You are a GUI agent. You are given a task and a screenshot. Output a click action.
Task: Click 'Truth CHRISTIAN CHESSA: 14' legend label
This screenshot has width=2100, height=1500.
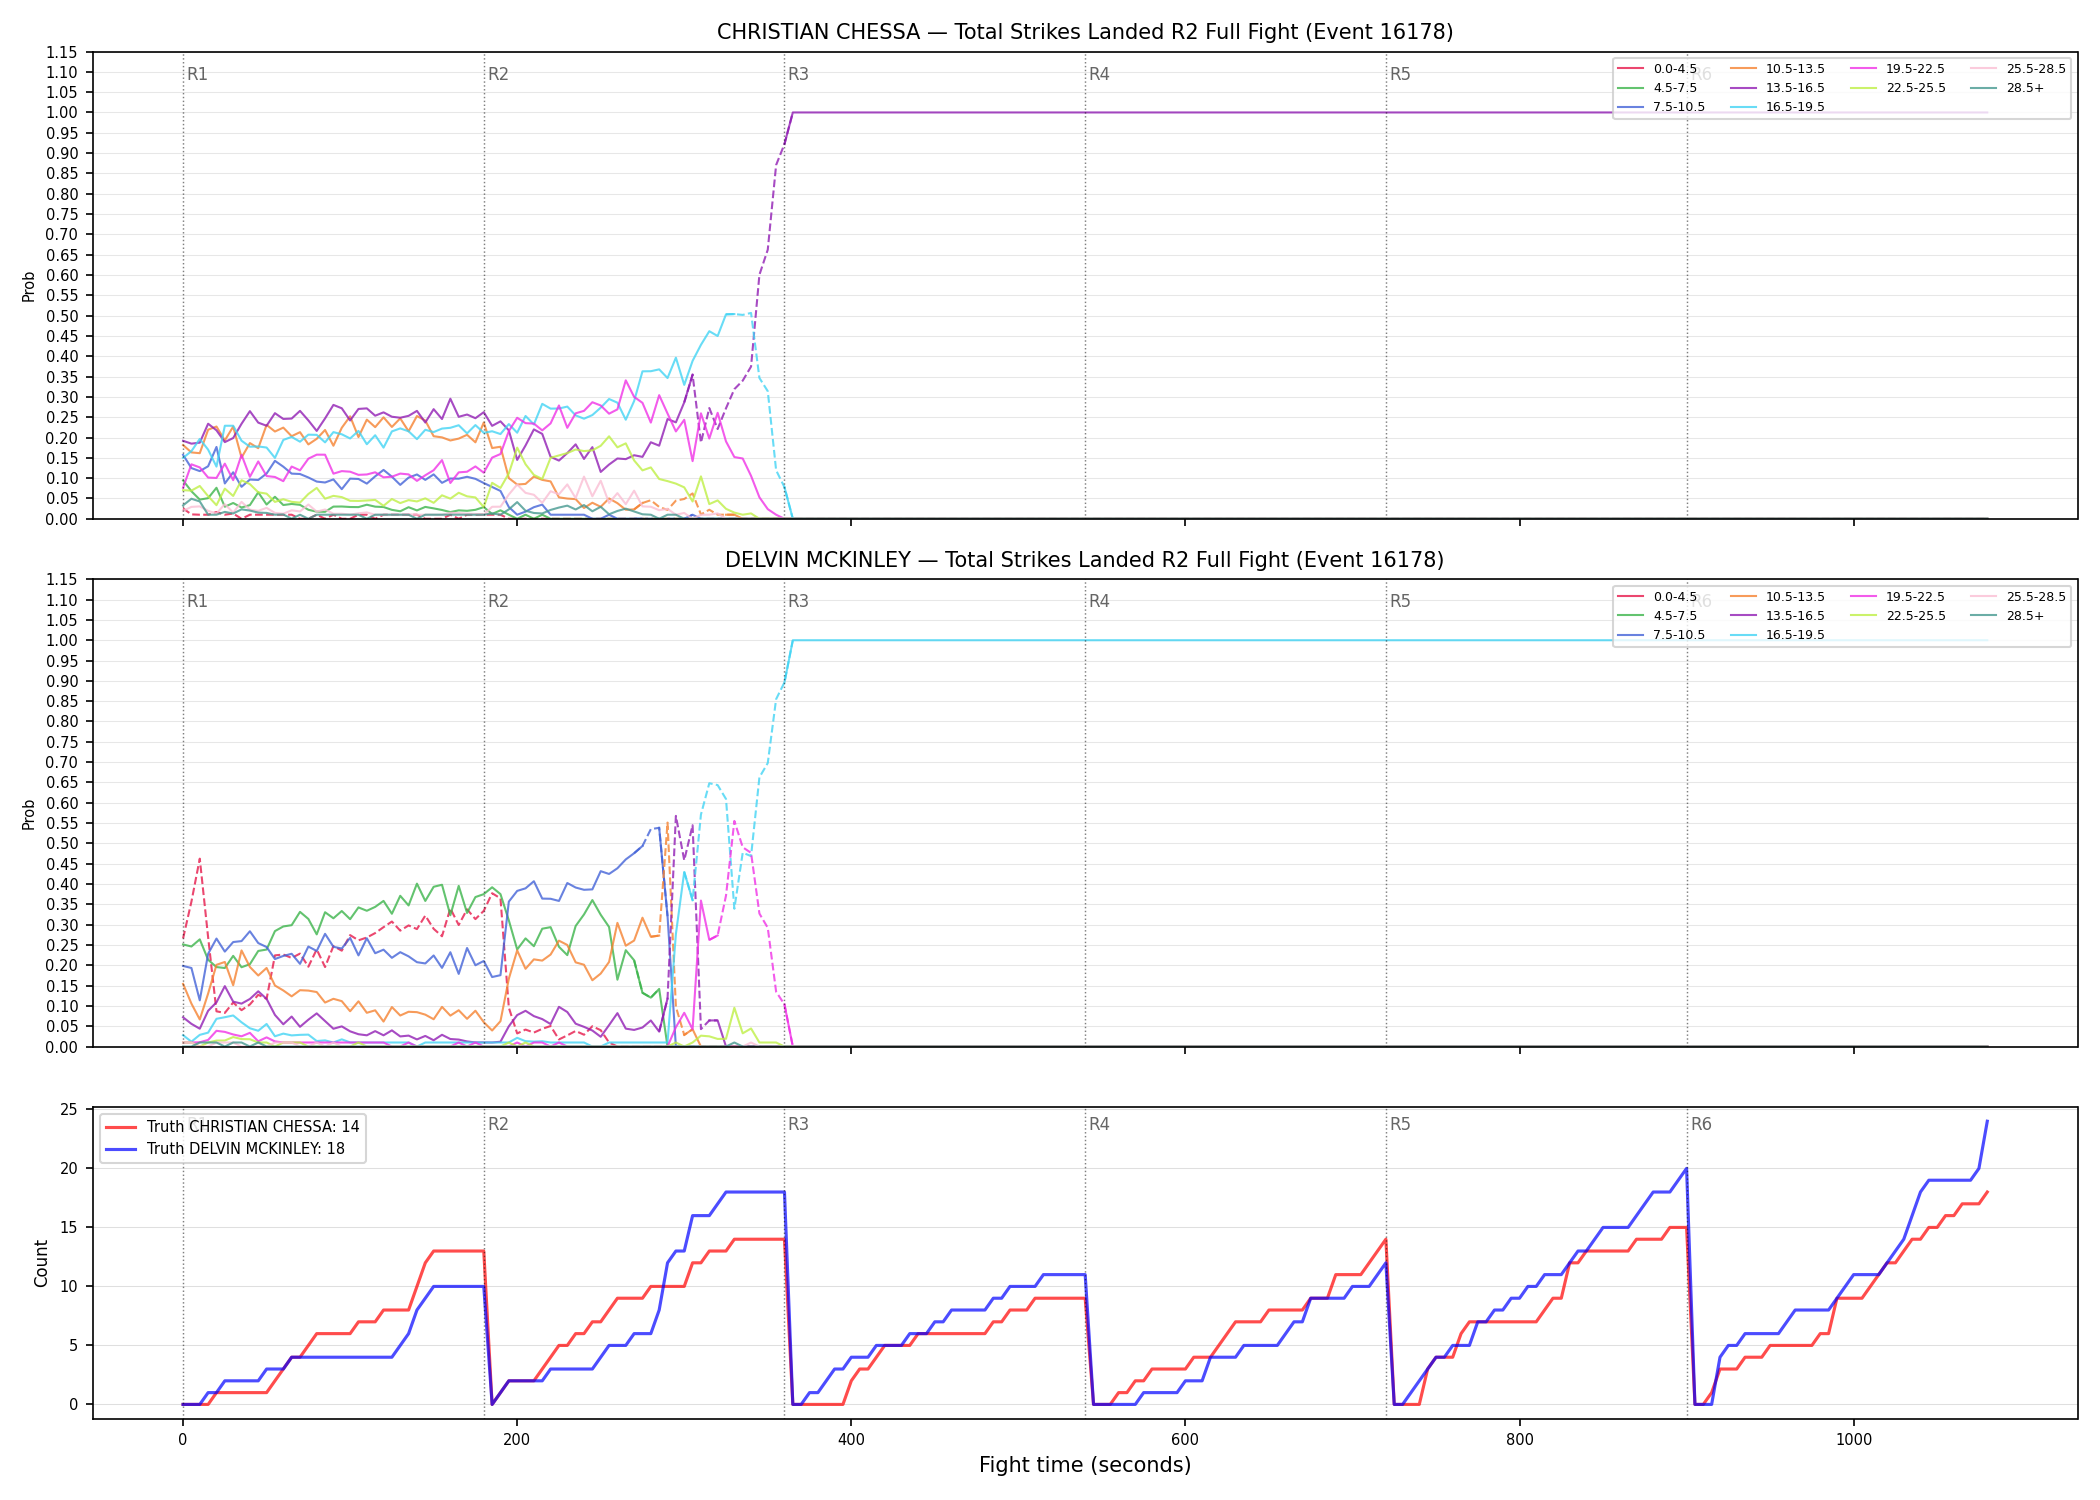(x=253, y=1127)
